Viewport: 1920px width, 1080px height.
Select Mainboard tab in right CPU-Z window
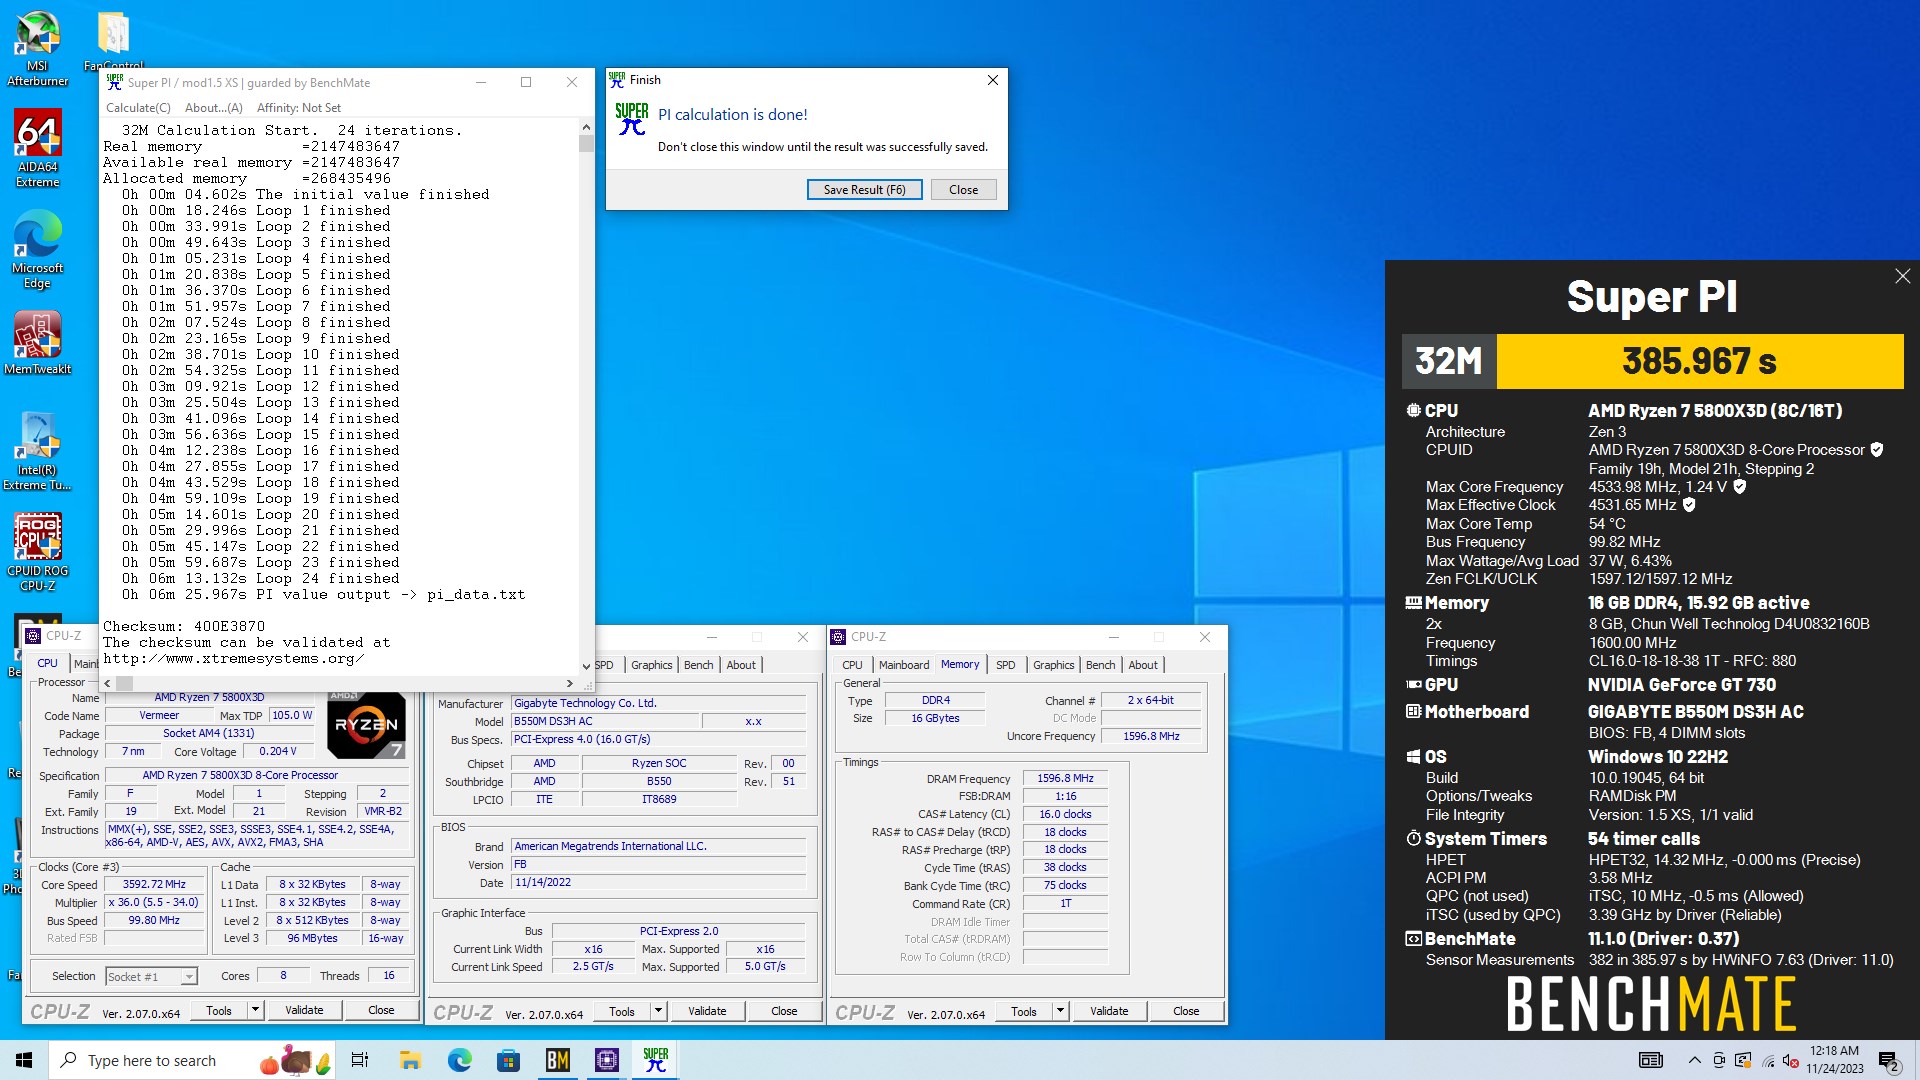pyautogui.click(x=904, y=665)
